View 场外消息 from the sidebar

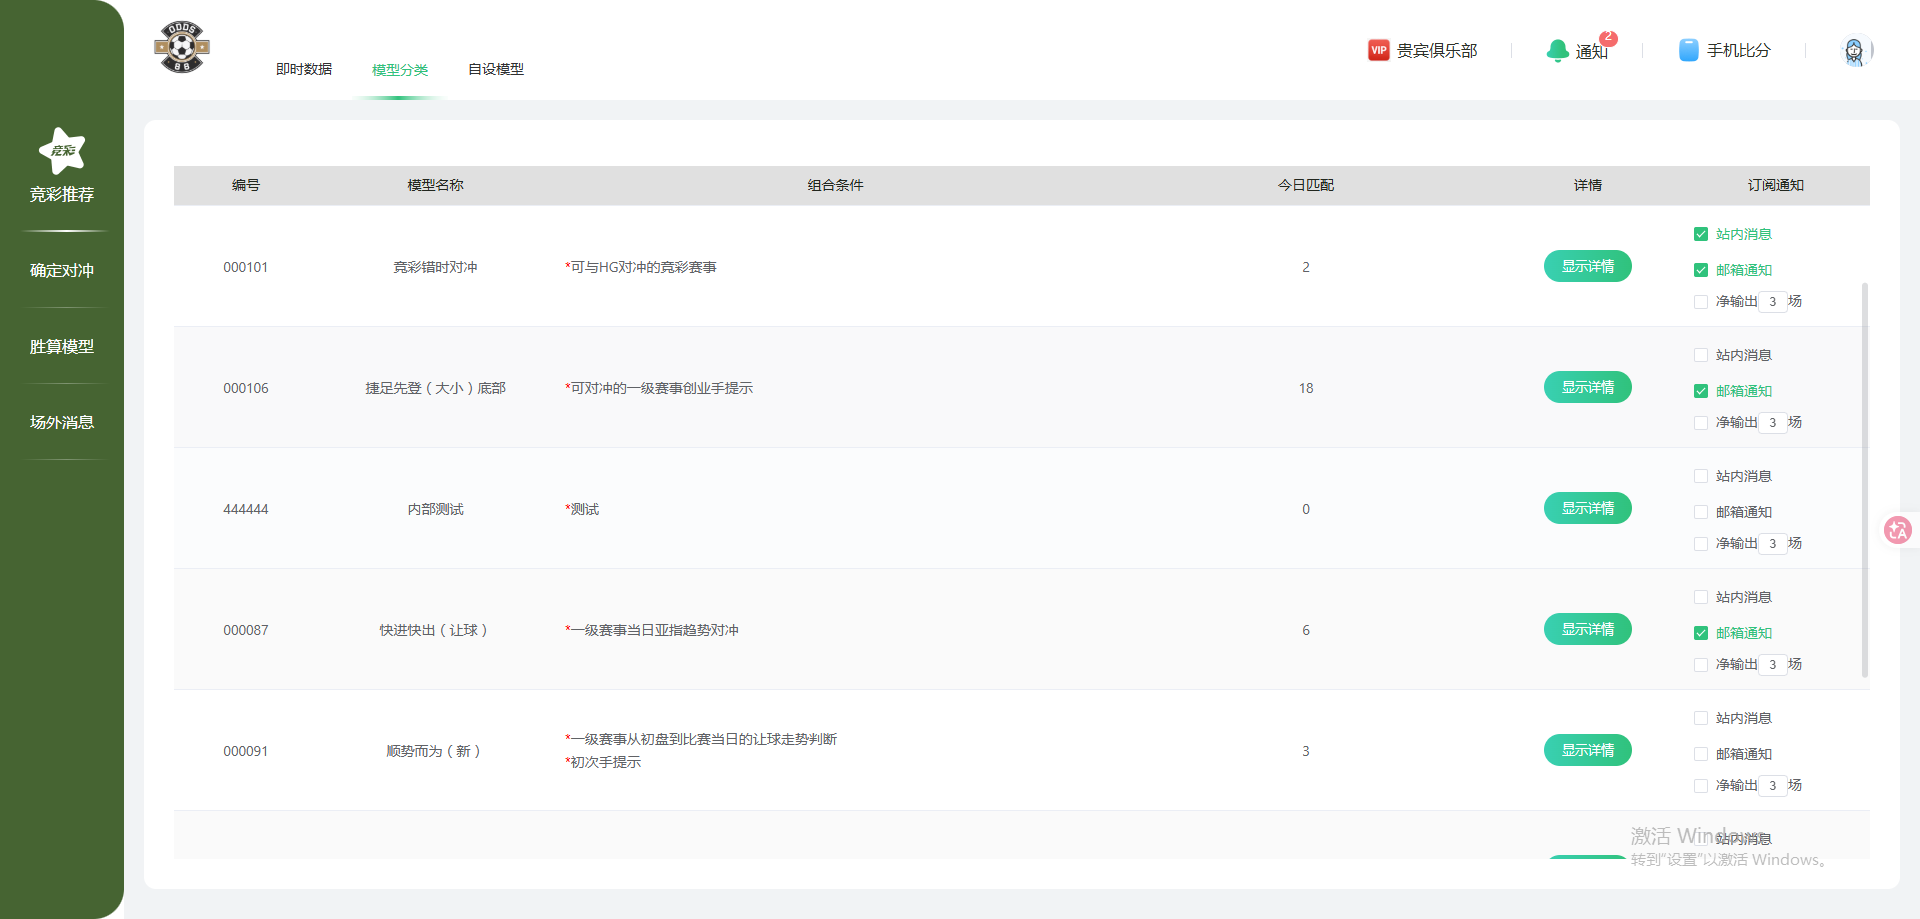coord(61,421)
